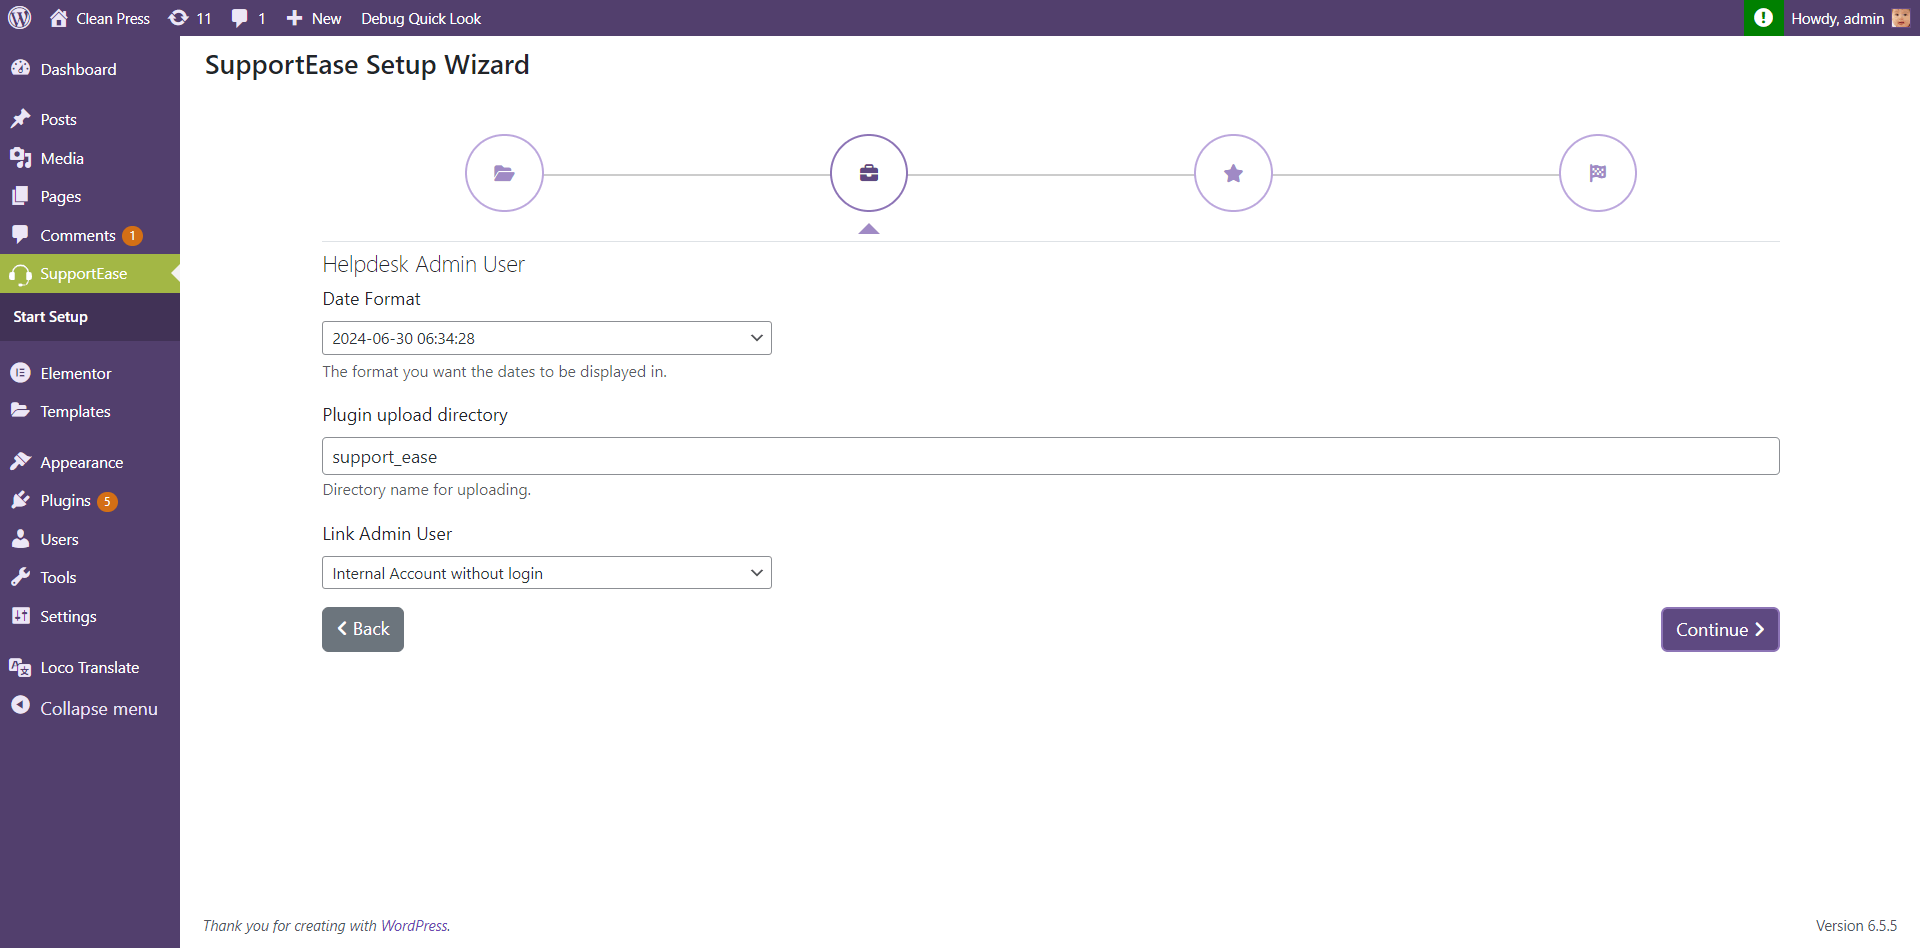1920x948 pixels.
Task: Click the Continue button
Action: coord(1720,629)
